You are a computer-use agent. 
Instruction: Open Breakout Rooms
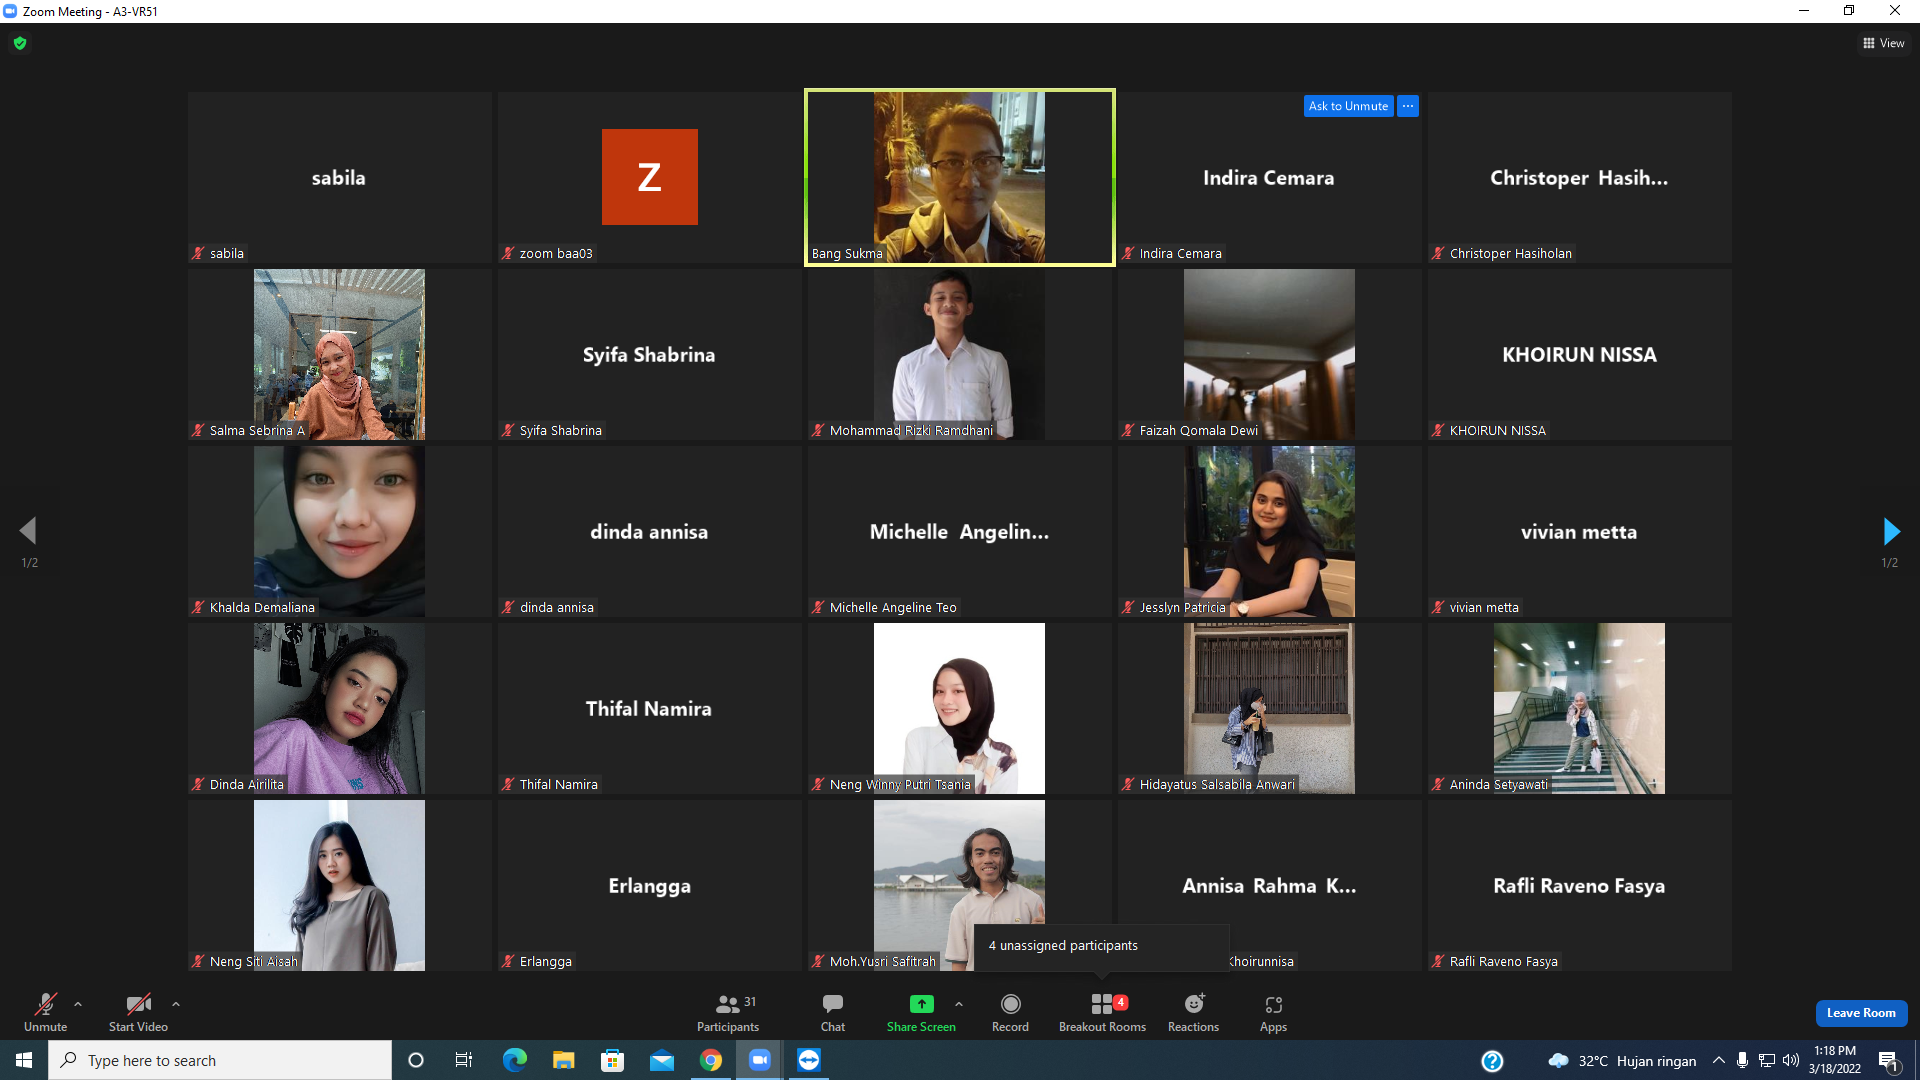[x=1102, y=1011]
